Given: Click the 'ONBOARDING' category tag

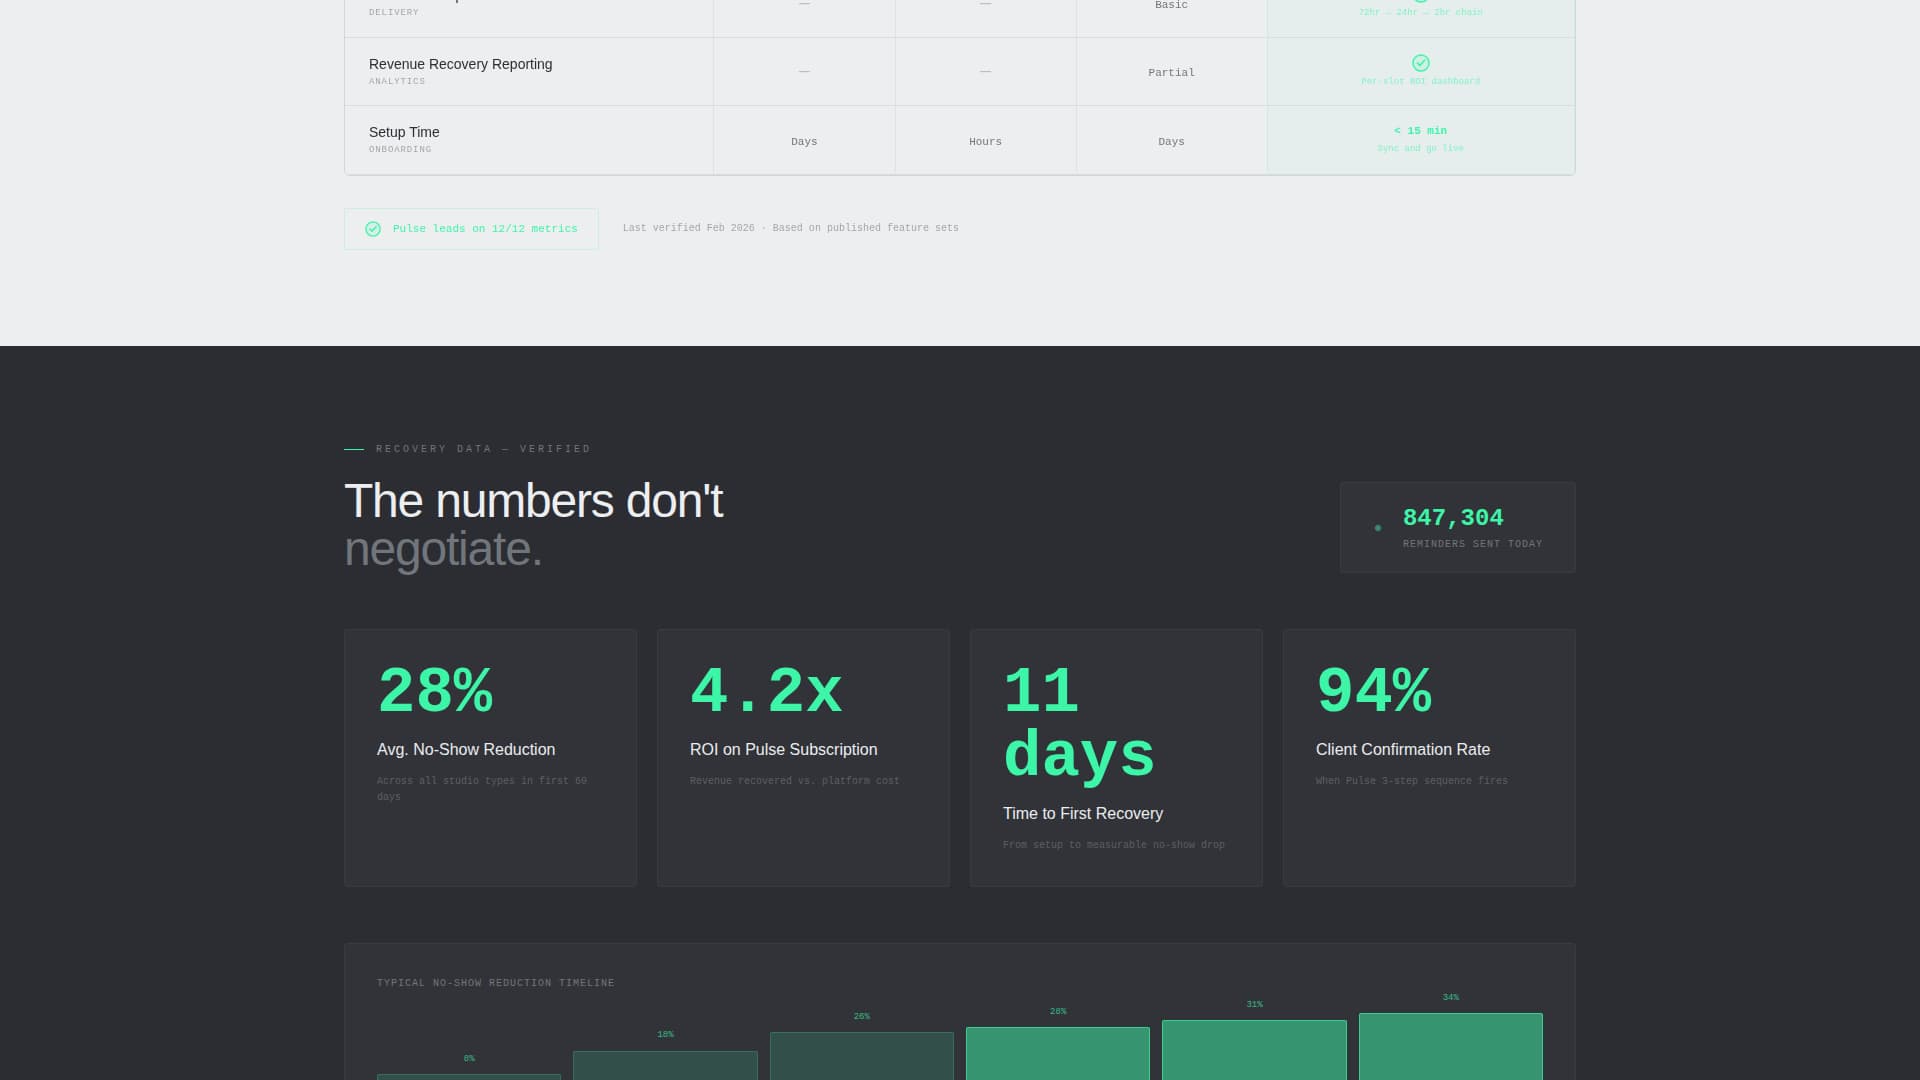Looking at the screenshot, I should tap(400, 150).
